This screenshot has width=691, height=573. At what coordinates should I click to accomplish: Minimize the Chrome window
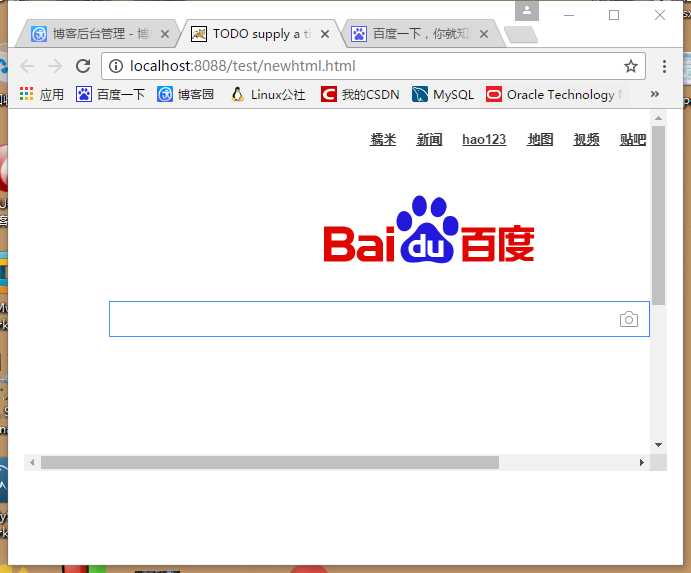569,15
